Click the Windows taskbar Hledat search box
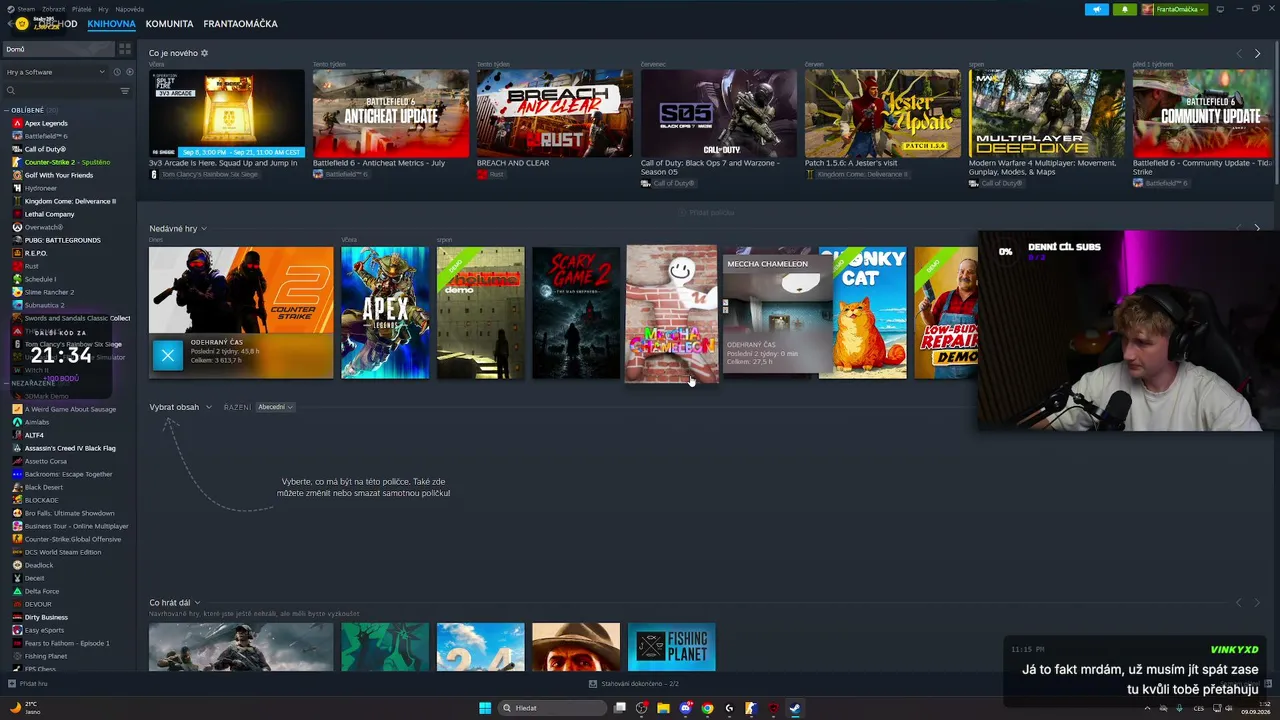 pos(554,708)
